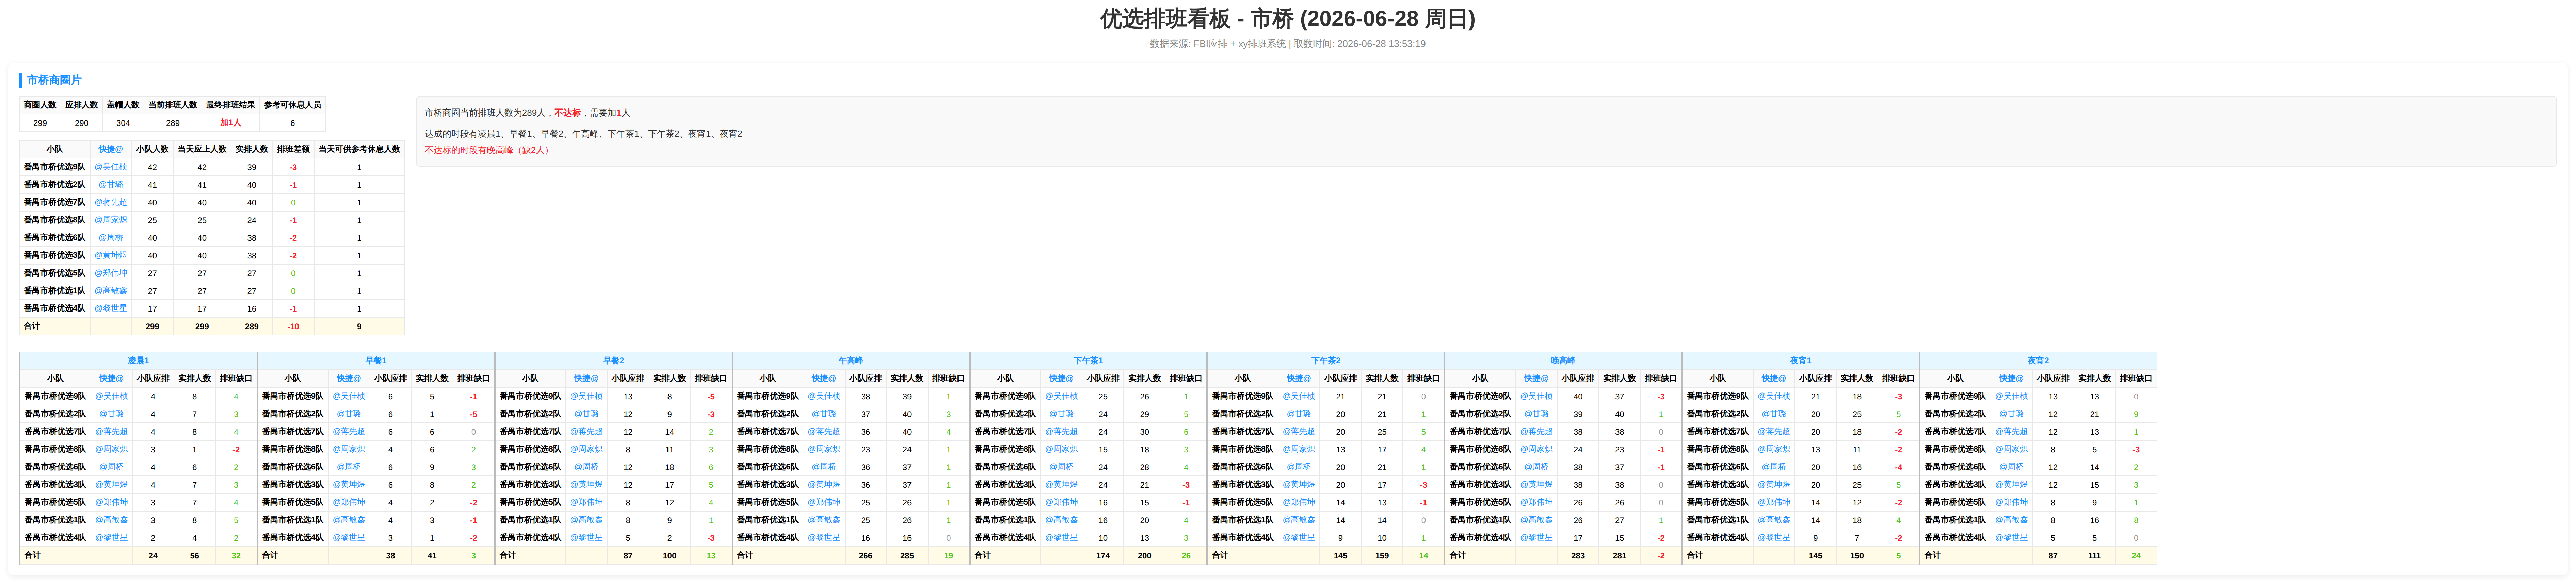2576x585 pixels.
Task: Click the 夜宵2 time period header
Action: click(x=2038, y=361)
